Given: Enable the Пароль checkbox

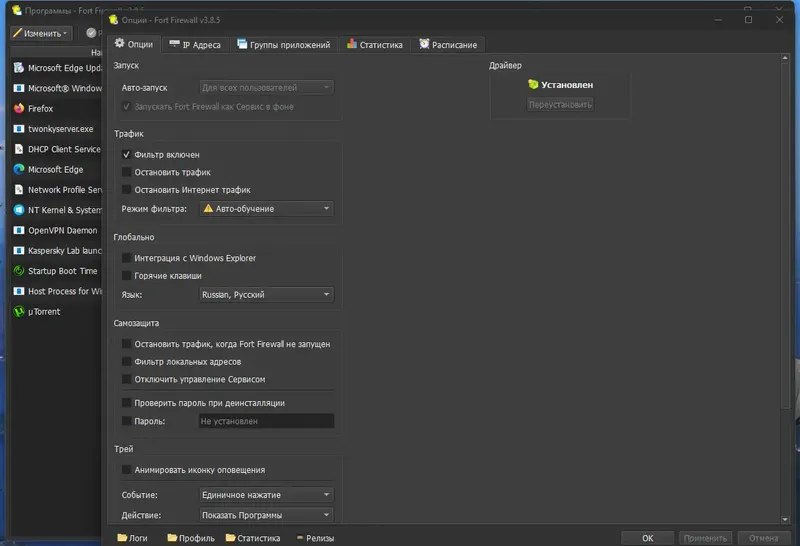Looking at the screenshot, I should tap(126, 420).
